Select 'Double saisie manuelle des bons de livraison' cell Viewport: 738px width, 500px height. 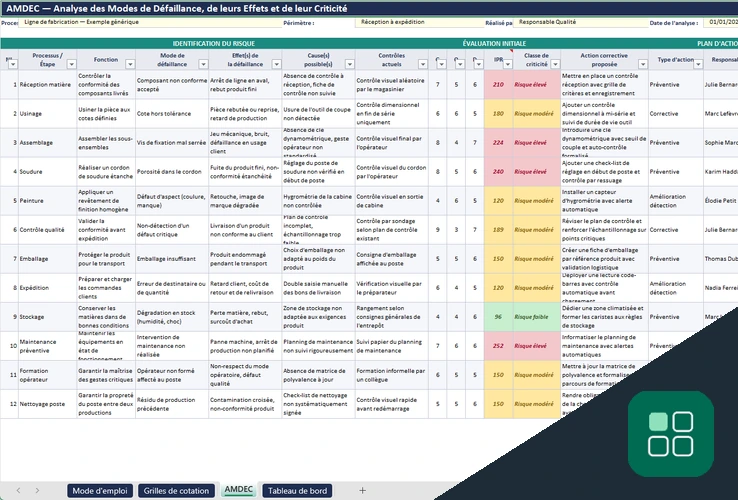point(318,288)
